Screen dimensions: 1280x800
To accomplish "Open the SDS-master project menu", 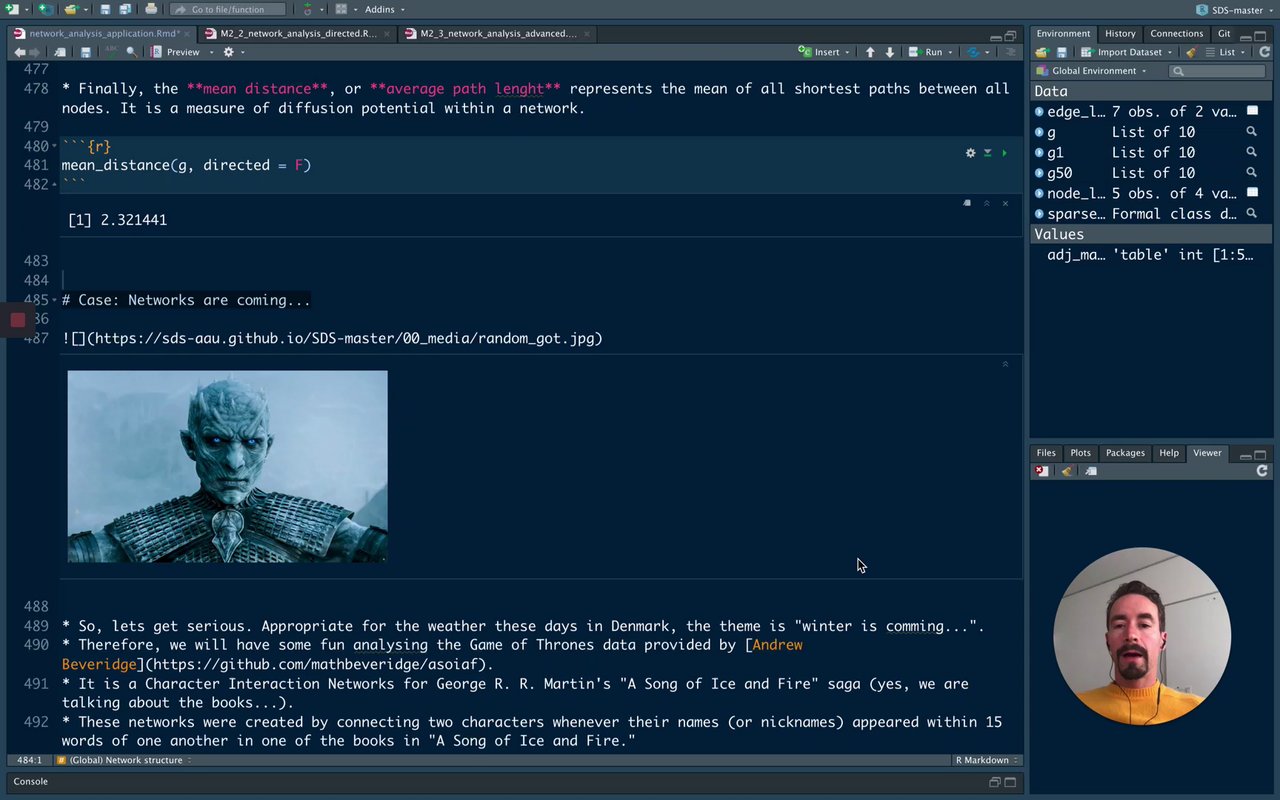I will (x=1237, y=10).
